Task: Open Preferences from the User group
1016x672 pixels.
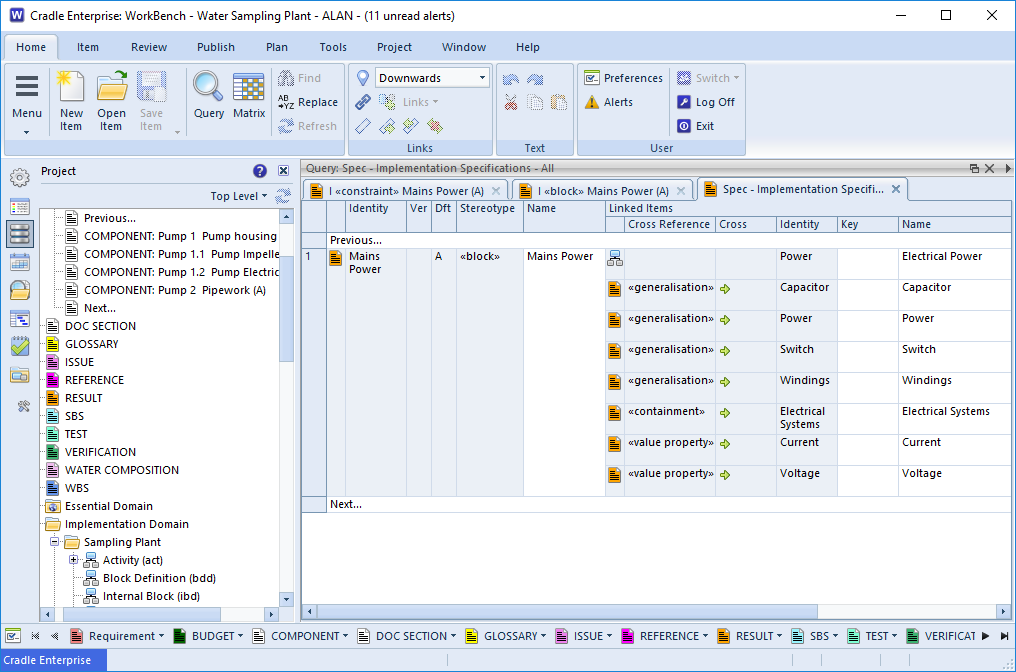Action: click(623, 78)
